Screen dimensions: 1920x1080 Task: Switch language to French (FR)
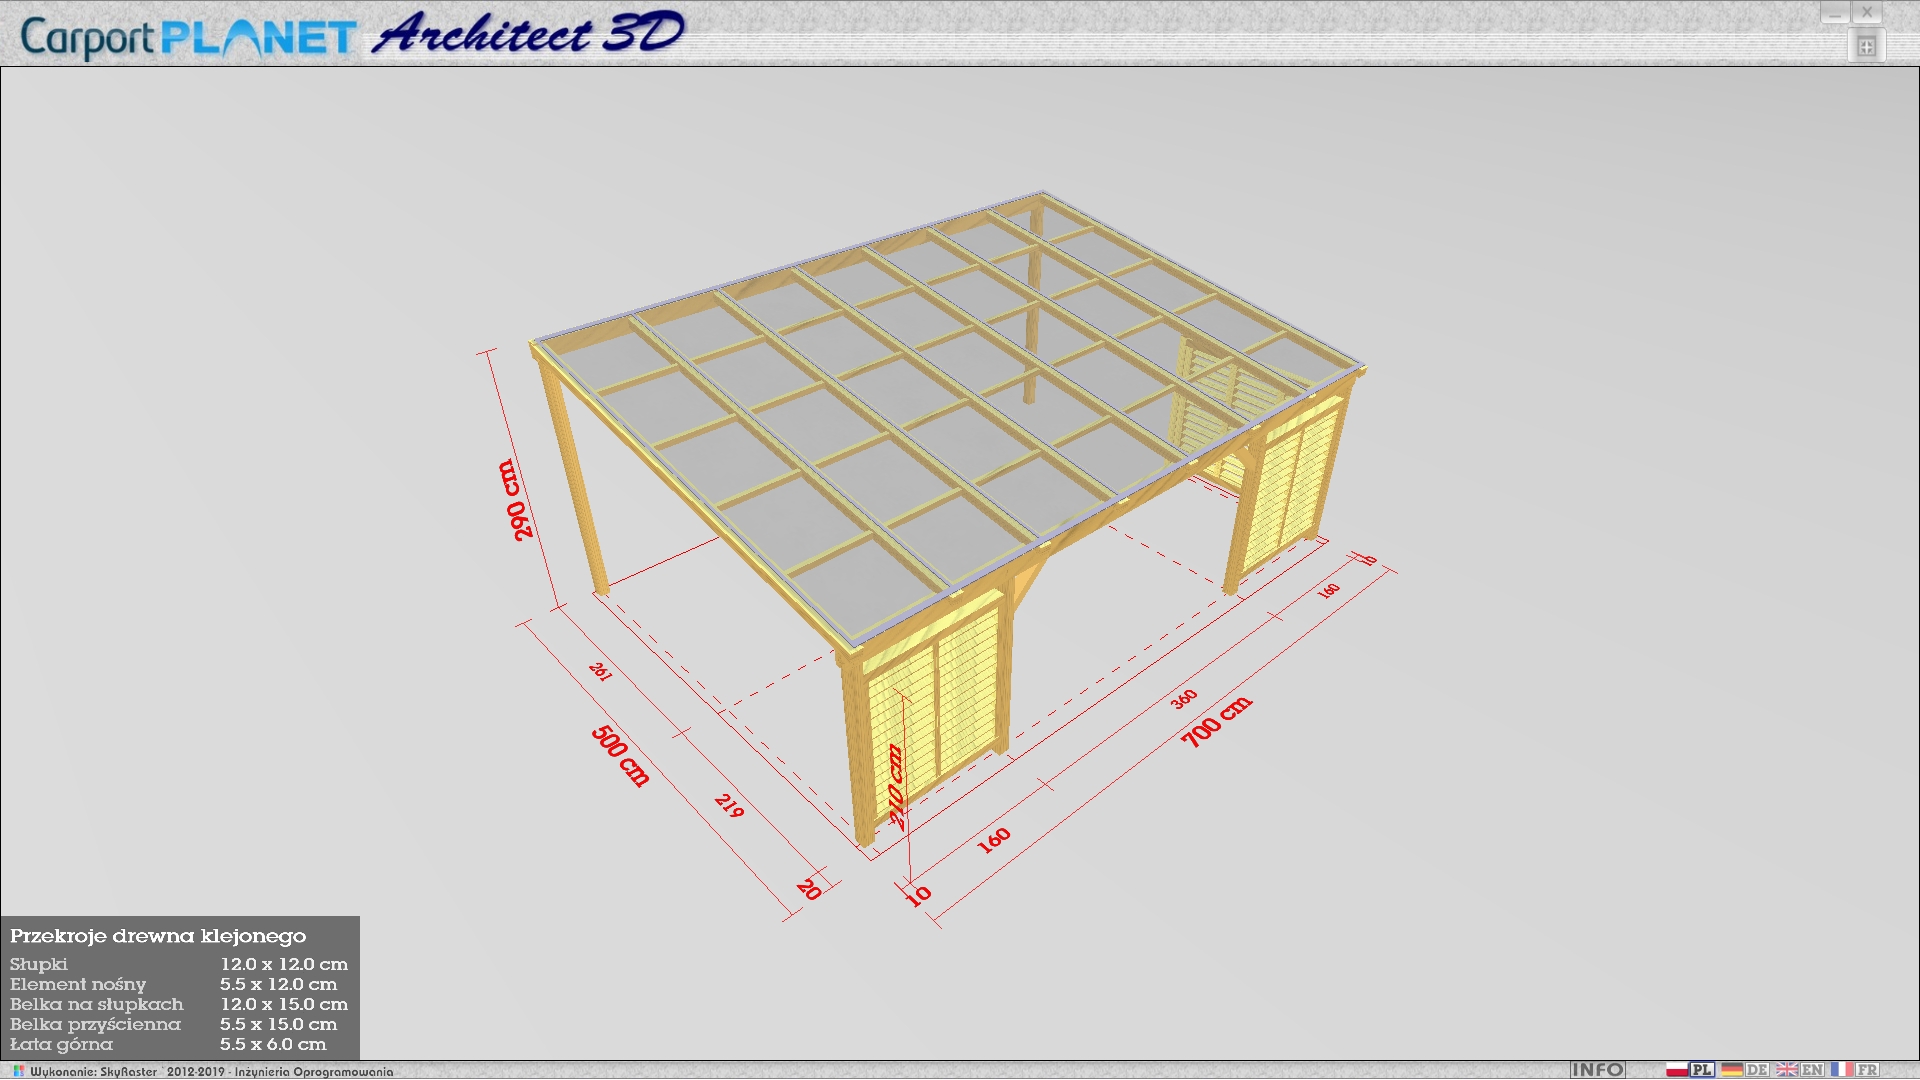click(x=1855, y=1070)
